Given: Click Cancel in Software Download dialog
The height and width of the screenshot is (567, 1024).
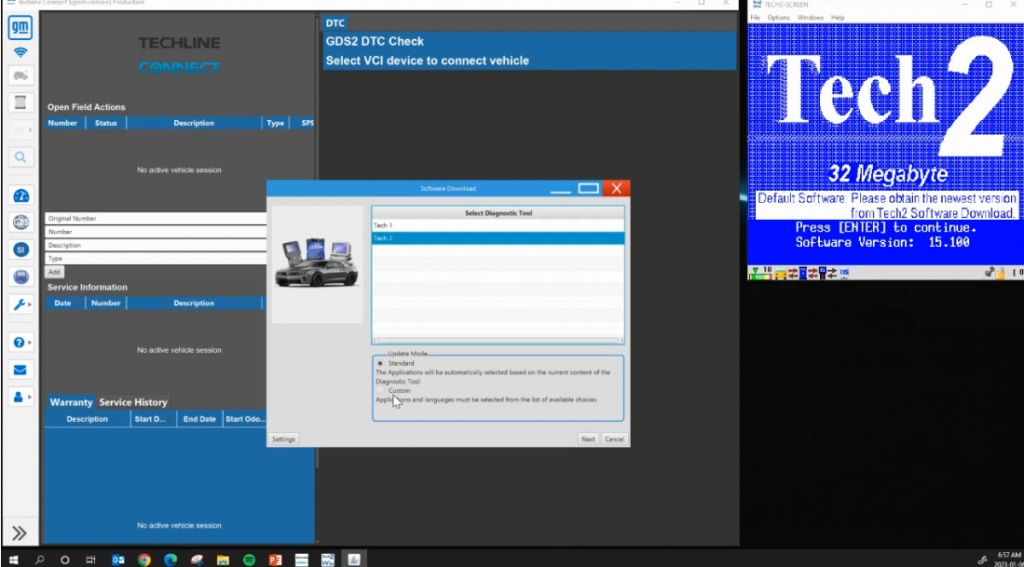Looking at the screenshot, I should tap(615, 439).
